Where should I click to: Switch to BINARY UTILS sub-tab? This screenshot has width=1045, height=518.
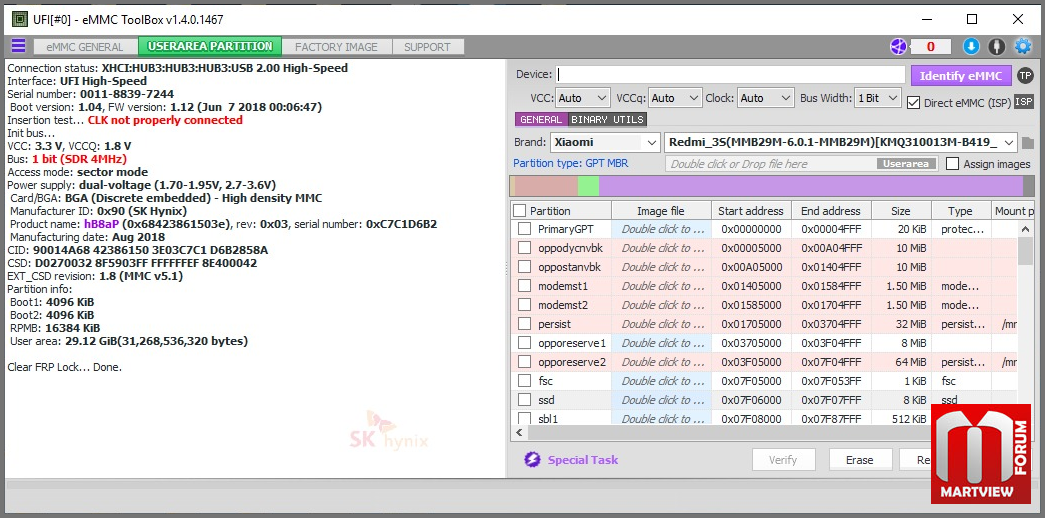(607, 119)
